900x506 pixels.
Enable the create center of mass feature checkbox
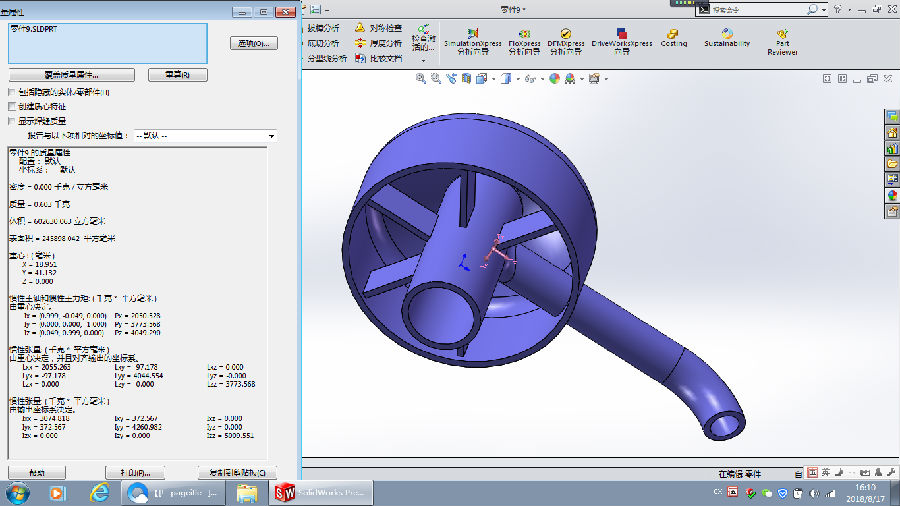click(x=11, y=106)
